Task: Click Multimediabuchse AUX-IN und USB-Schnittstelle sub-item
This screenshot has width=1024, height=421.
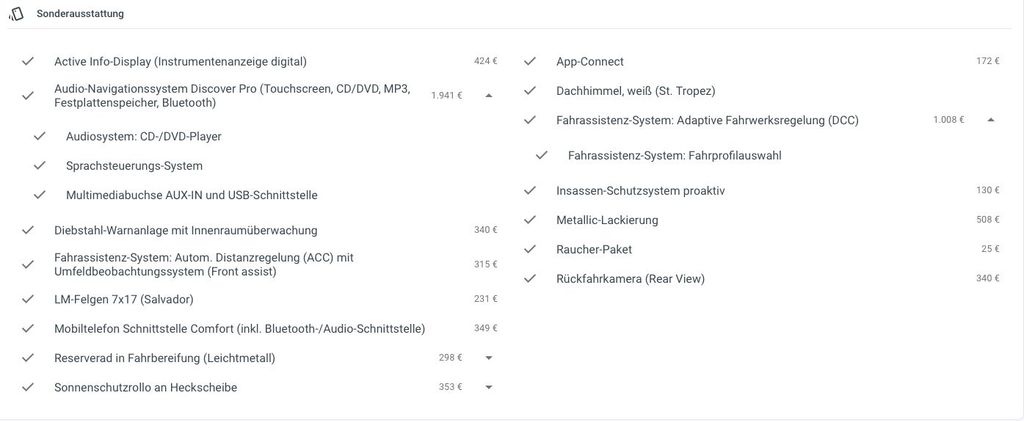Action: 192,195
